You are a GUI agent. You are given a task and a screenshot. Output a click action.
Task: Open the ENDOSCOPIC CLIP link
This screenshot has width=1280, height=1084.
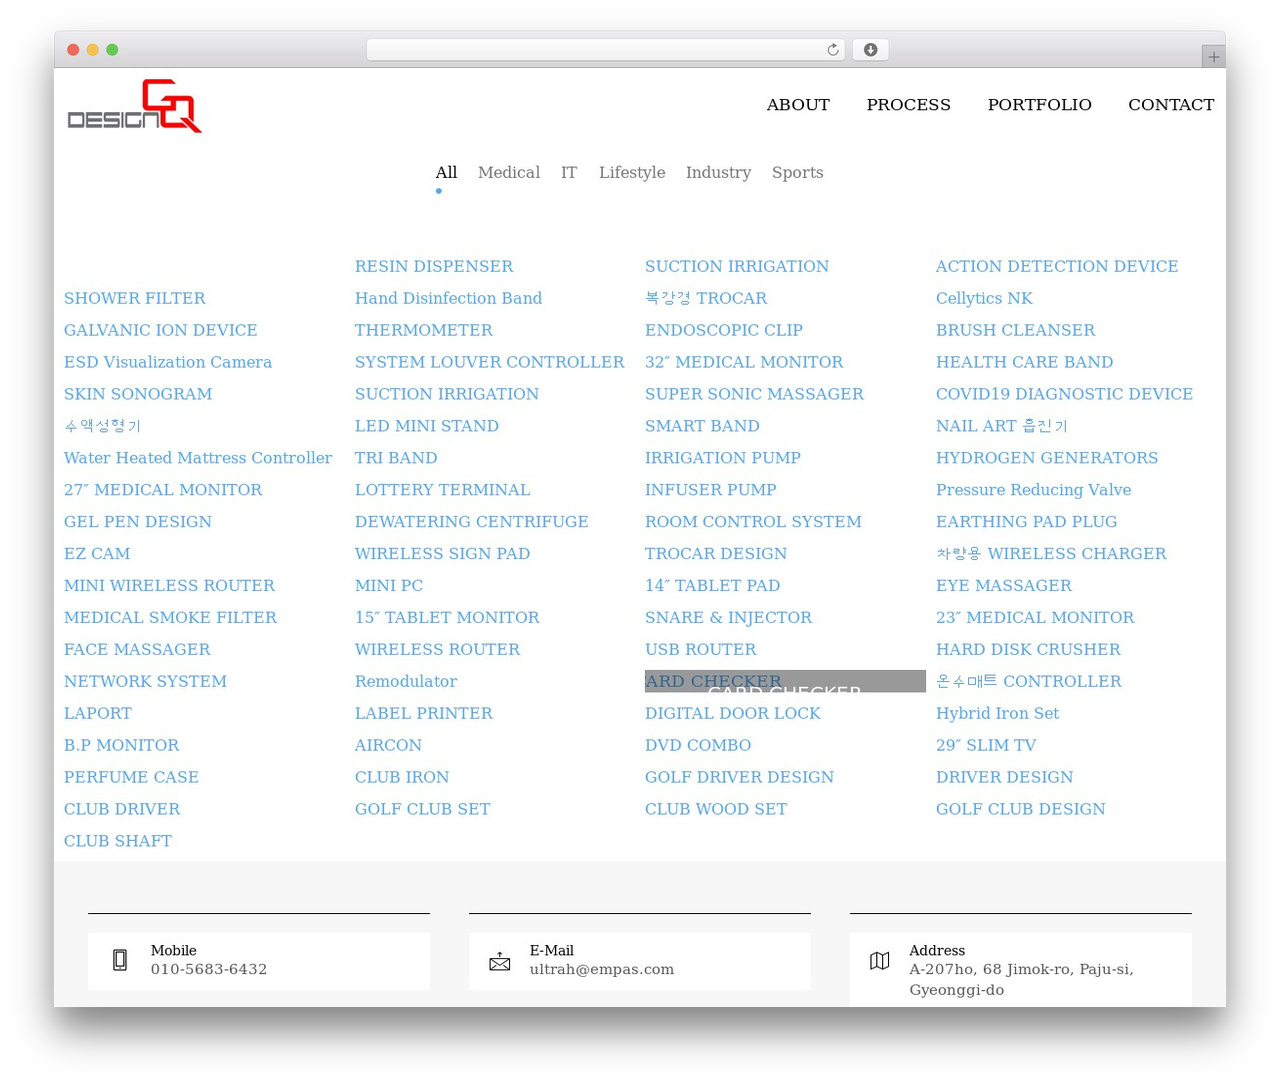[x=724, y=330]
